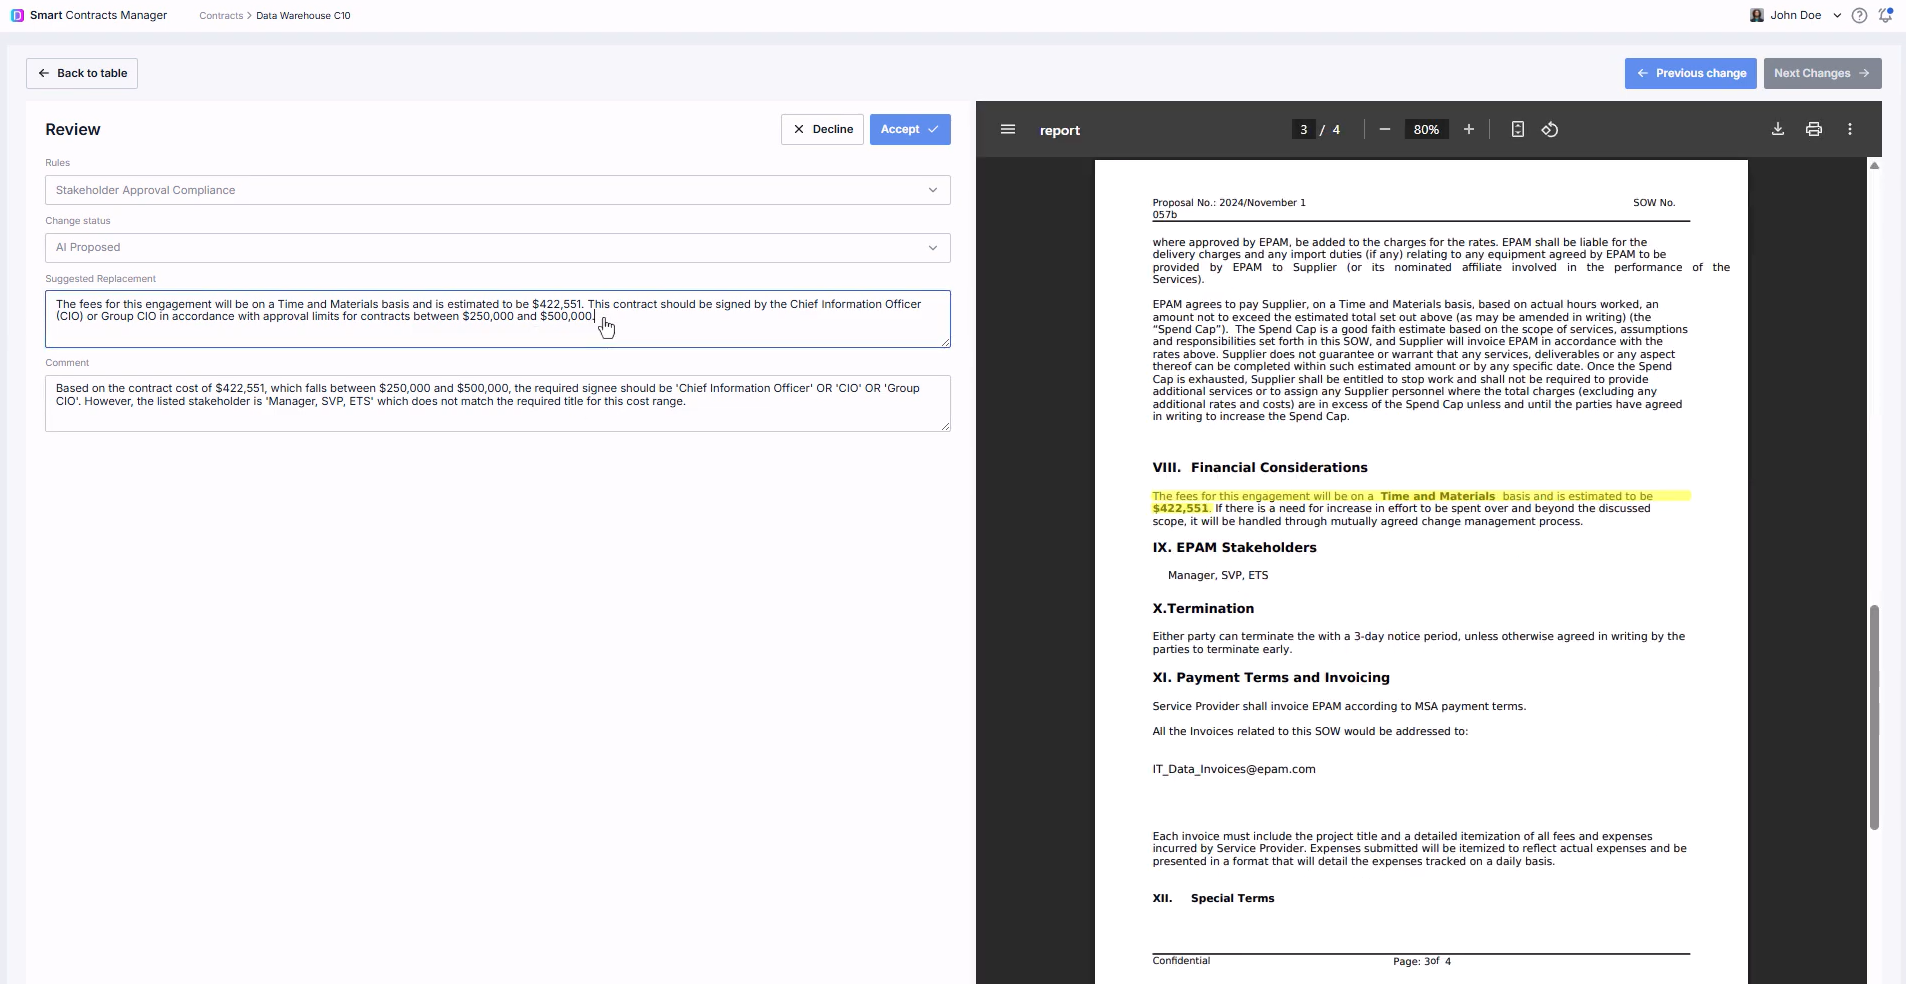Open the John Doe user menu

[1796, 16]
